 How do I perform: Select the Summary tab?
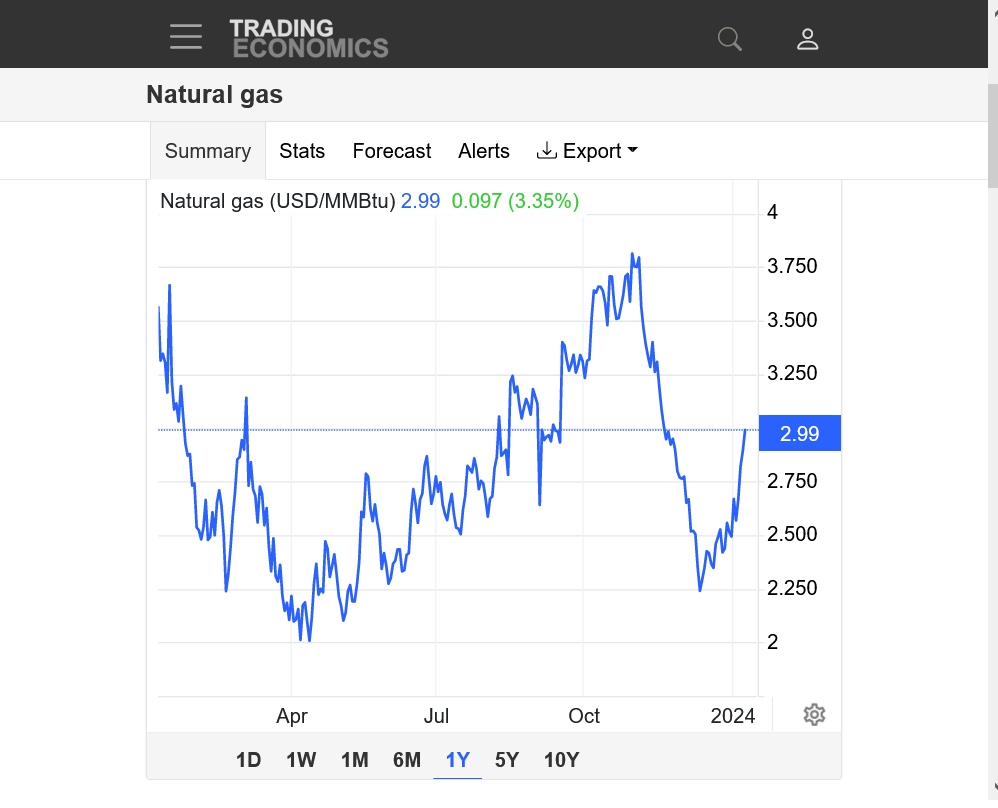coord(207,151)
